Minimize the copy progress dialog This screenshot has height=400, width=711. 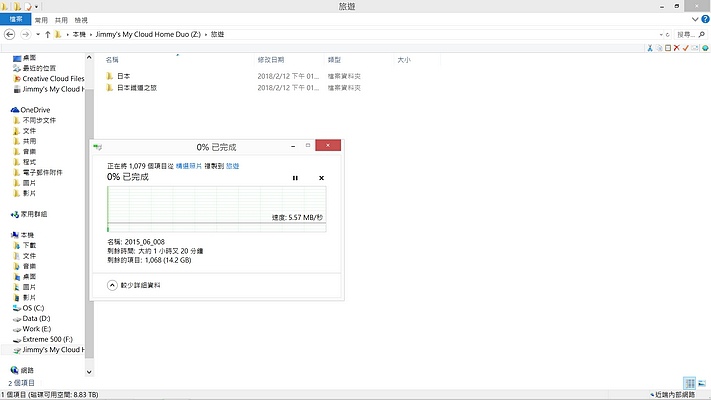tap(293, 146)
